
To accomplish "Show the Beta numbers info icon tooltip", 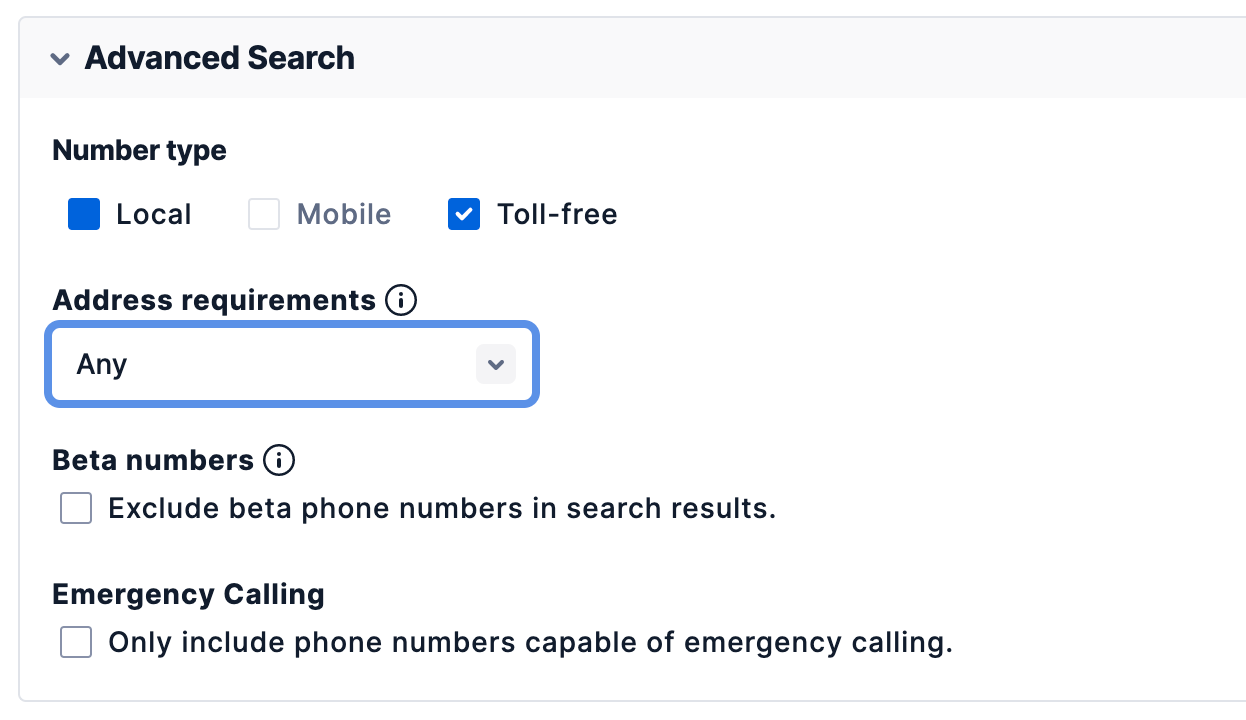I will pyautogui.click(x=279, y=460).
